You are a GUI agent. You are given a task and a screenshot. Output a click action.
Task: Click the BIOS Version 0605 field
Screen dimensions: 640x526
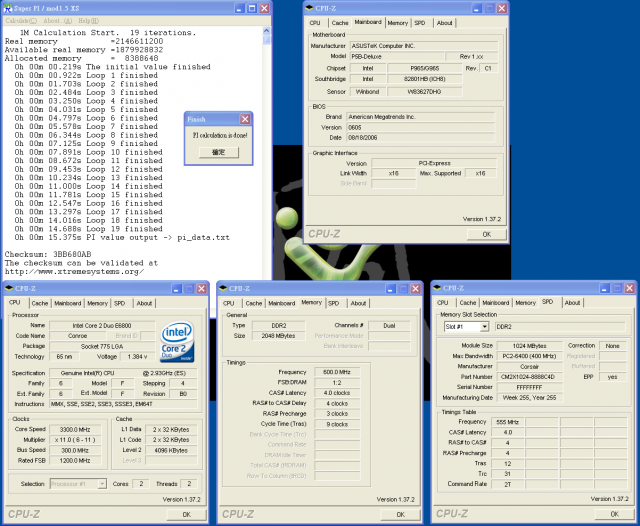pyautogui.click(x=420, y=127)
